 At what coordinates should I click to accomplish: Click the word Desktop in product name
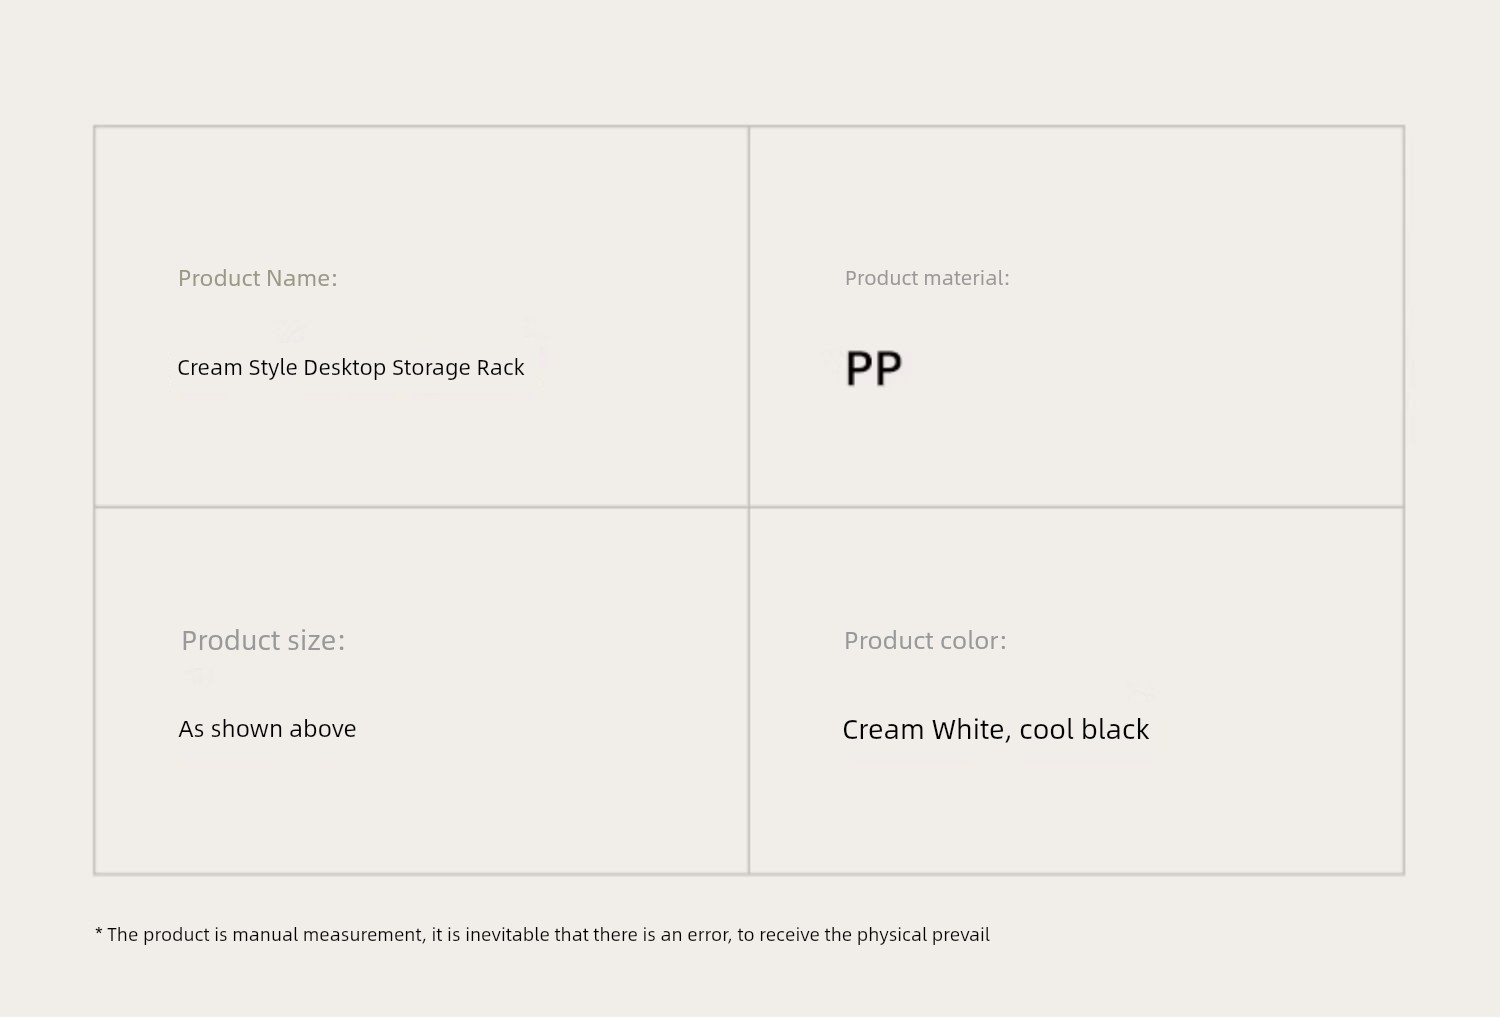click(344, 368)
